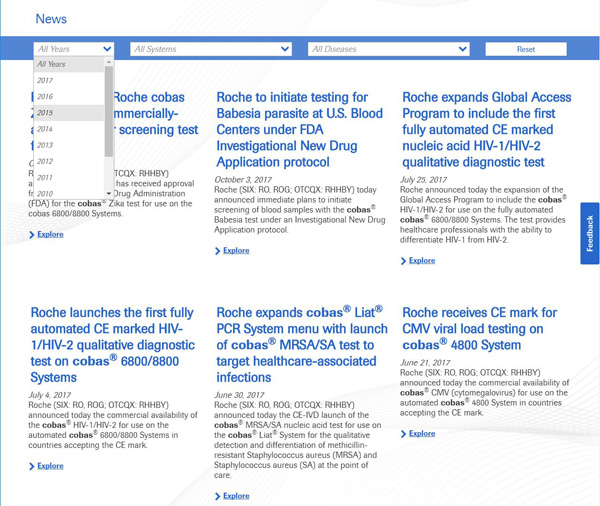Click the year list scrollbar thumb
The width and height of the screenshot is (600, 506).
point(109,110)
